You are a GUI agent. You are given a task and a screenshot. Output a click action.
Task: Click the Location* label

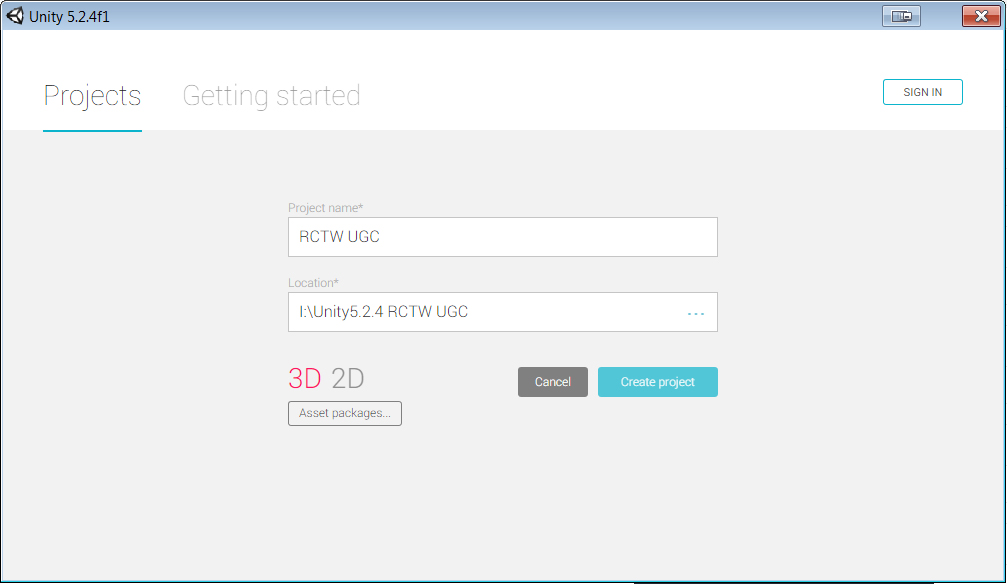tap(313, 283)
